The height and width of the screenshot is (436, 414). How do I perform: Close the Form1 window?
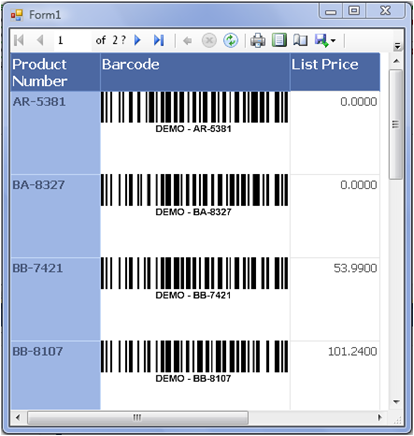(385, 11)
